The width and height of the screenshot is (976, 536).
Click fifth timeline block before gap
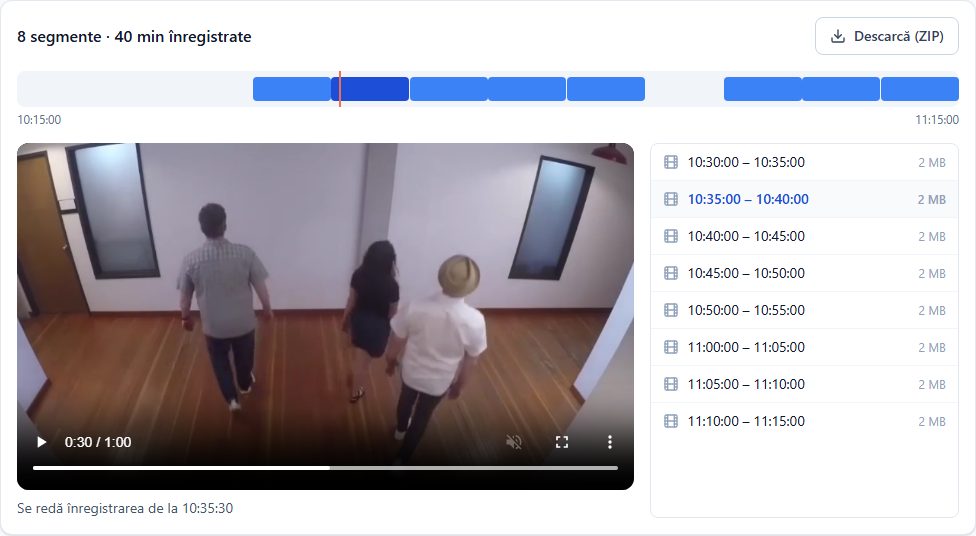[x=606, y=89]
